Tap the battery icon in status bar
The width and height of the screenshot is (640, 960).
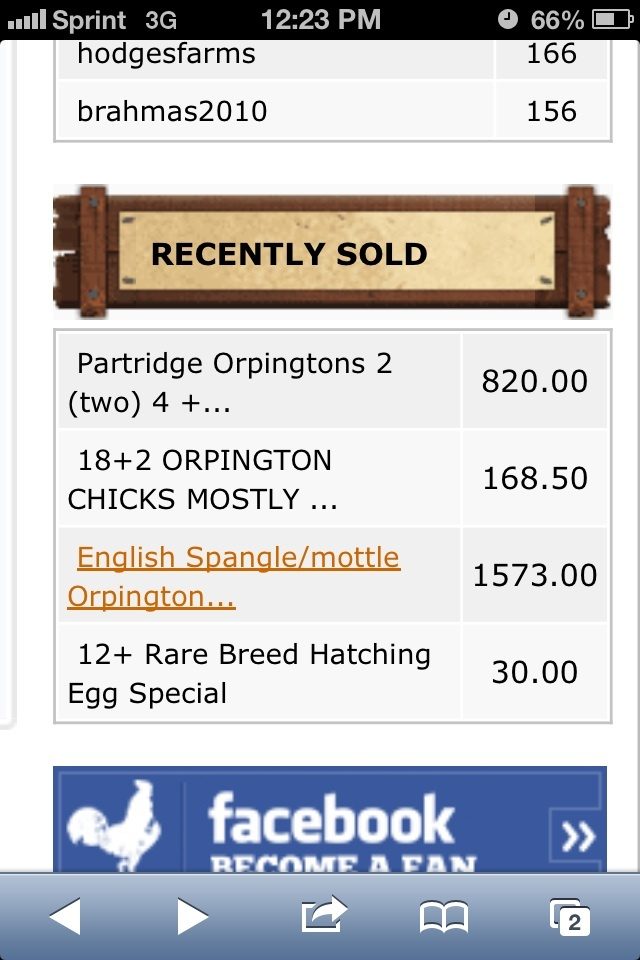(612, 19)
